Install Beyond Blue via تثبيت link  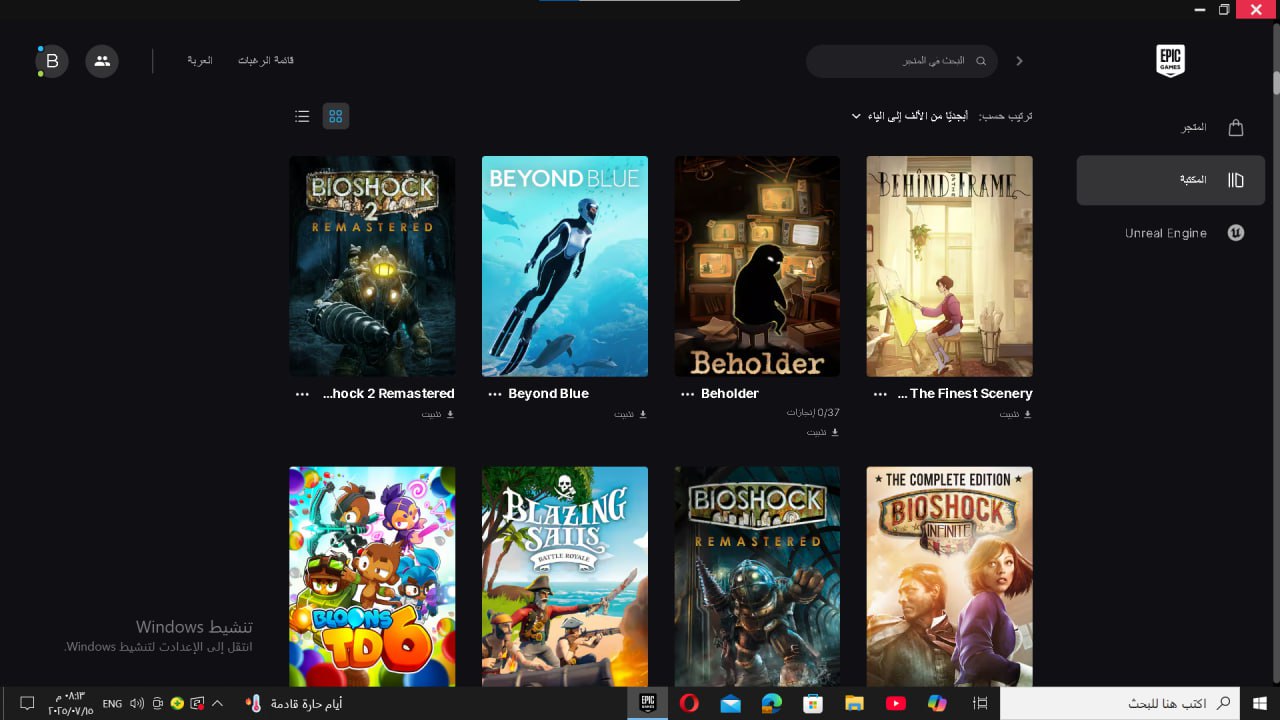[631, 414]
